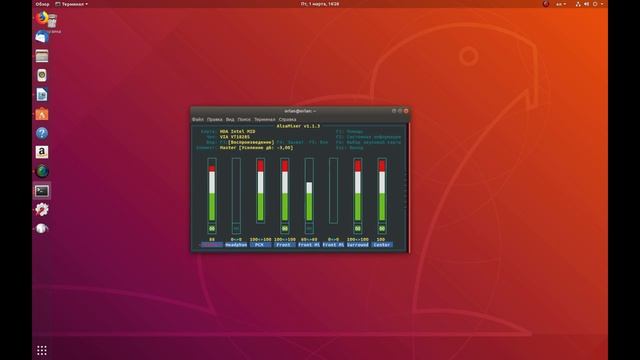This screenshot has height=360, width=640.
Task: Open the Правка menu in terminal
Action: 214,119
